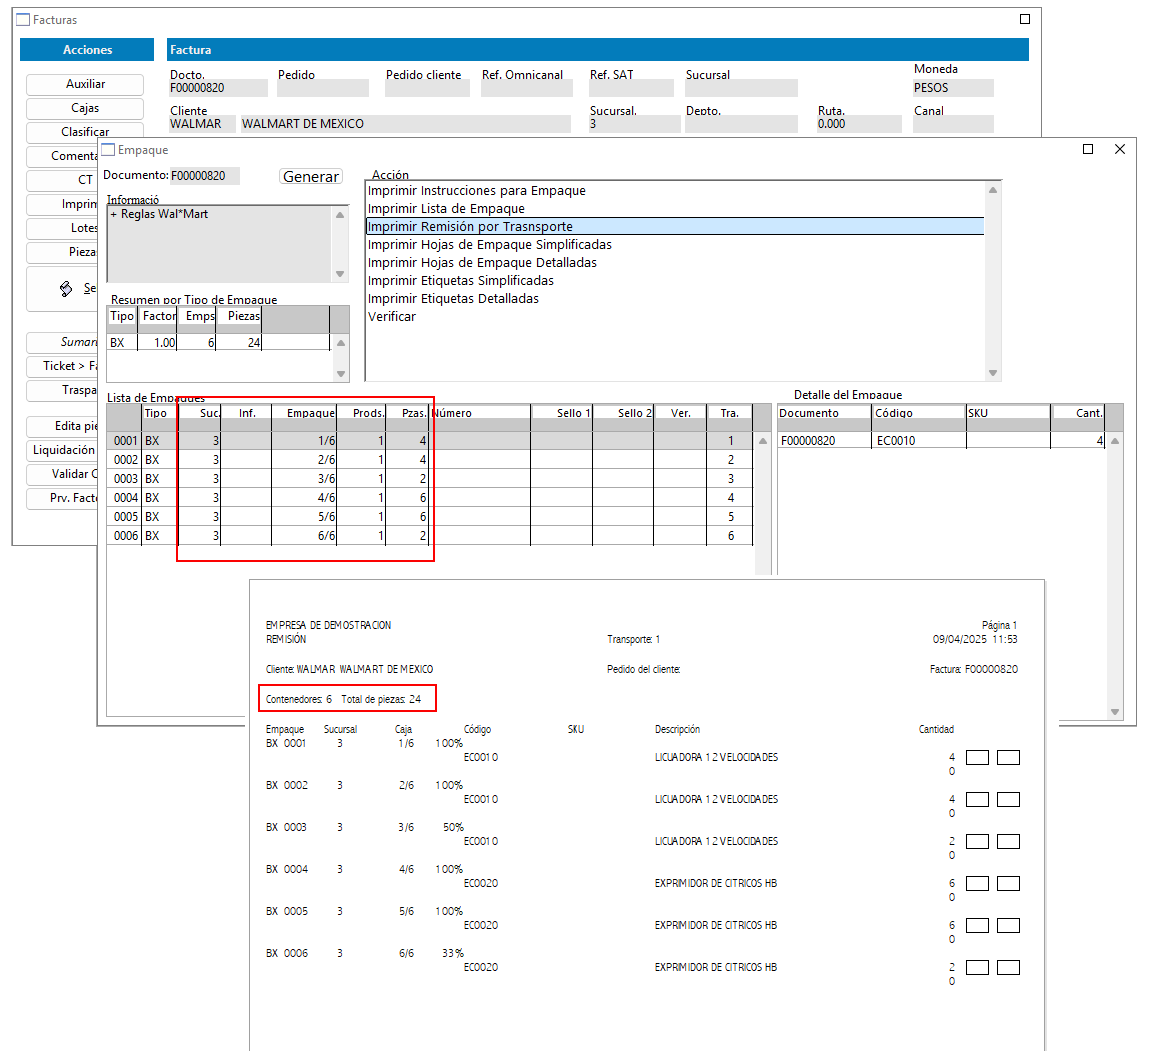Choose Imprimir Etiquetas Detalladas action

[675, 299]
